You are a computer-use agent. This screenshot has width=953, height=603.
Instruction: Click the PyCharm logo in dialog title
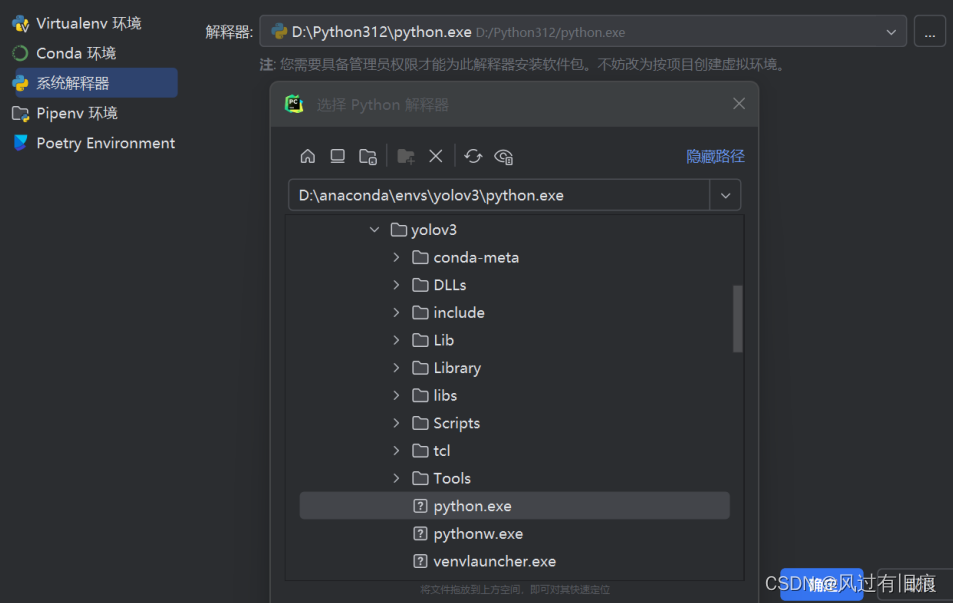(294, 104)
